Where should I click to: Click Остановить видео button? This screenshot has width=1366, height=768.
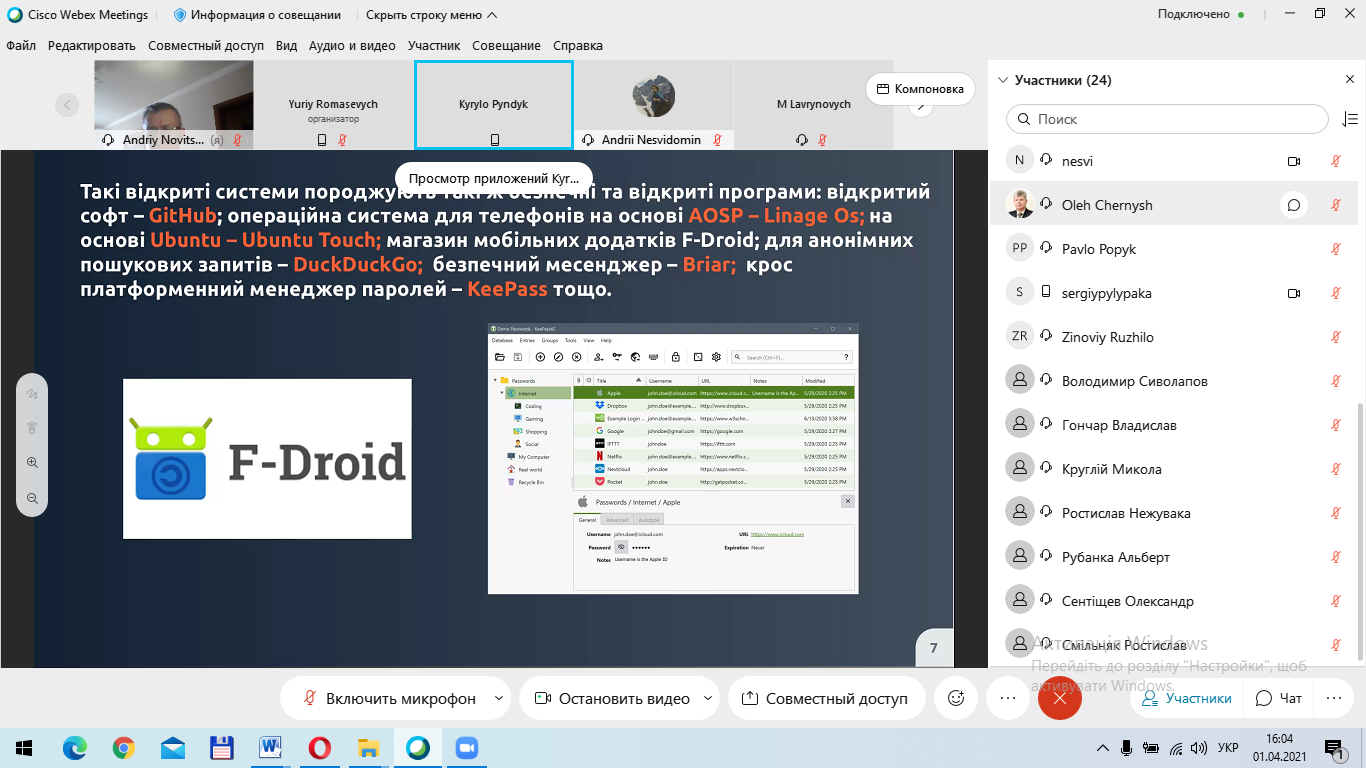pyautogui.click(x=611, y=698)
